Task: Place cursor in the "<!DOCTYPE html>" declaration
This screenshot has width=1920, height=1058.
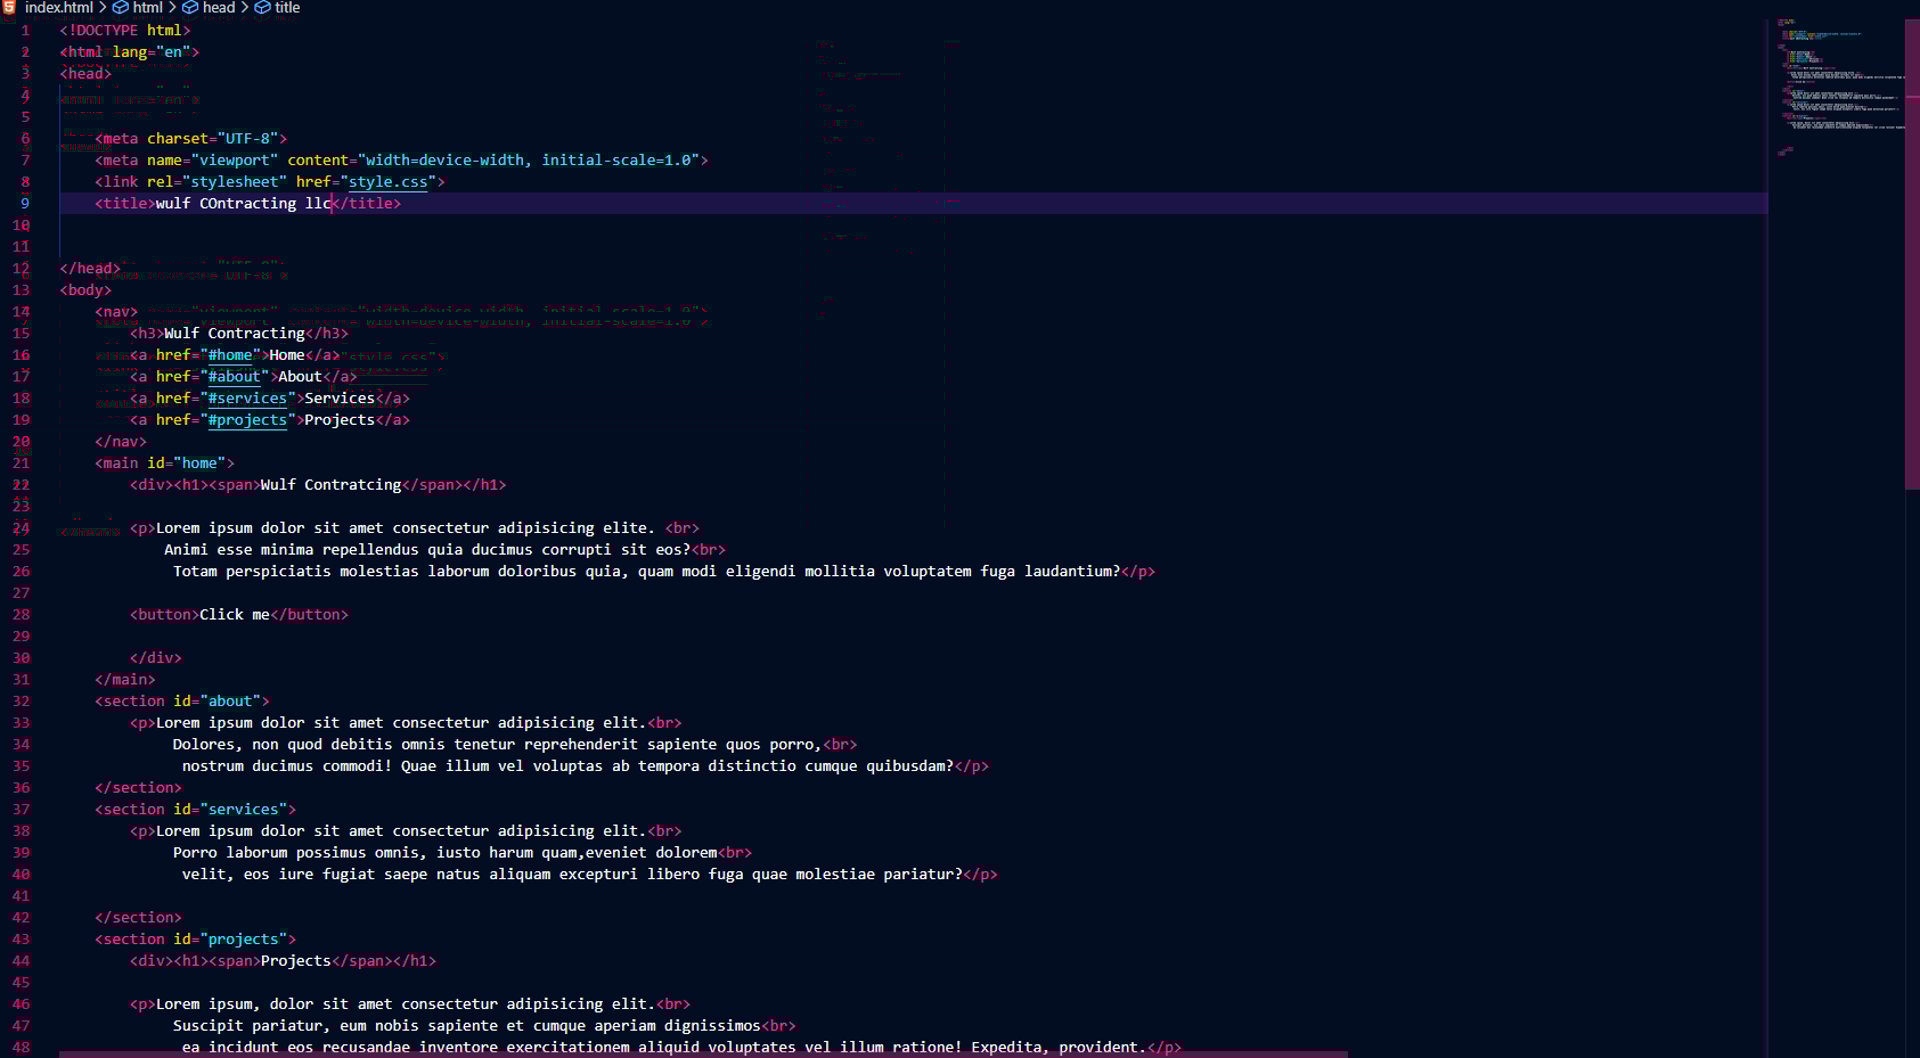Action: tap(125, 31)
